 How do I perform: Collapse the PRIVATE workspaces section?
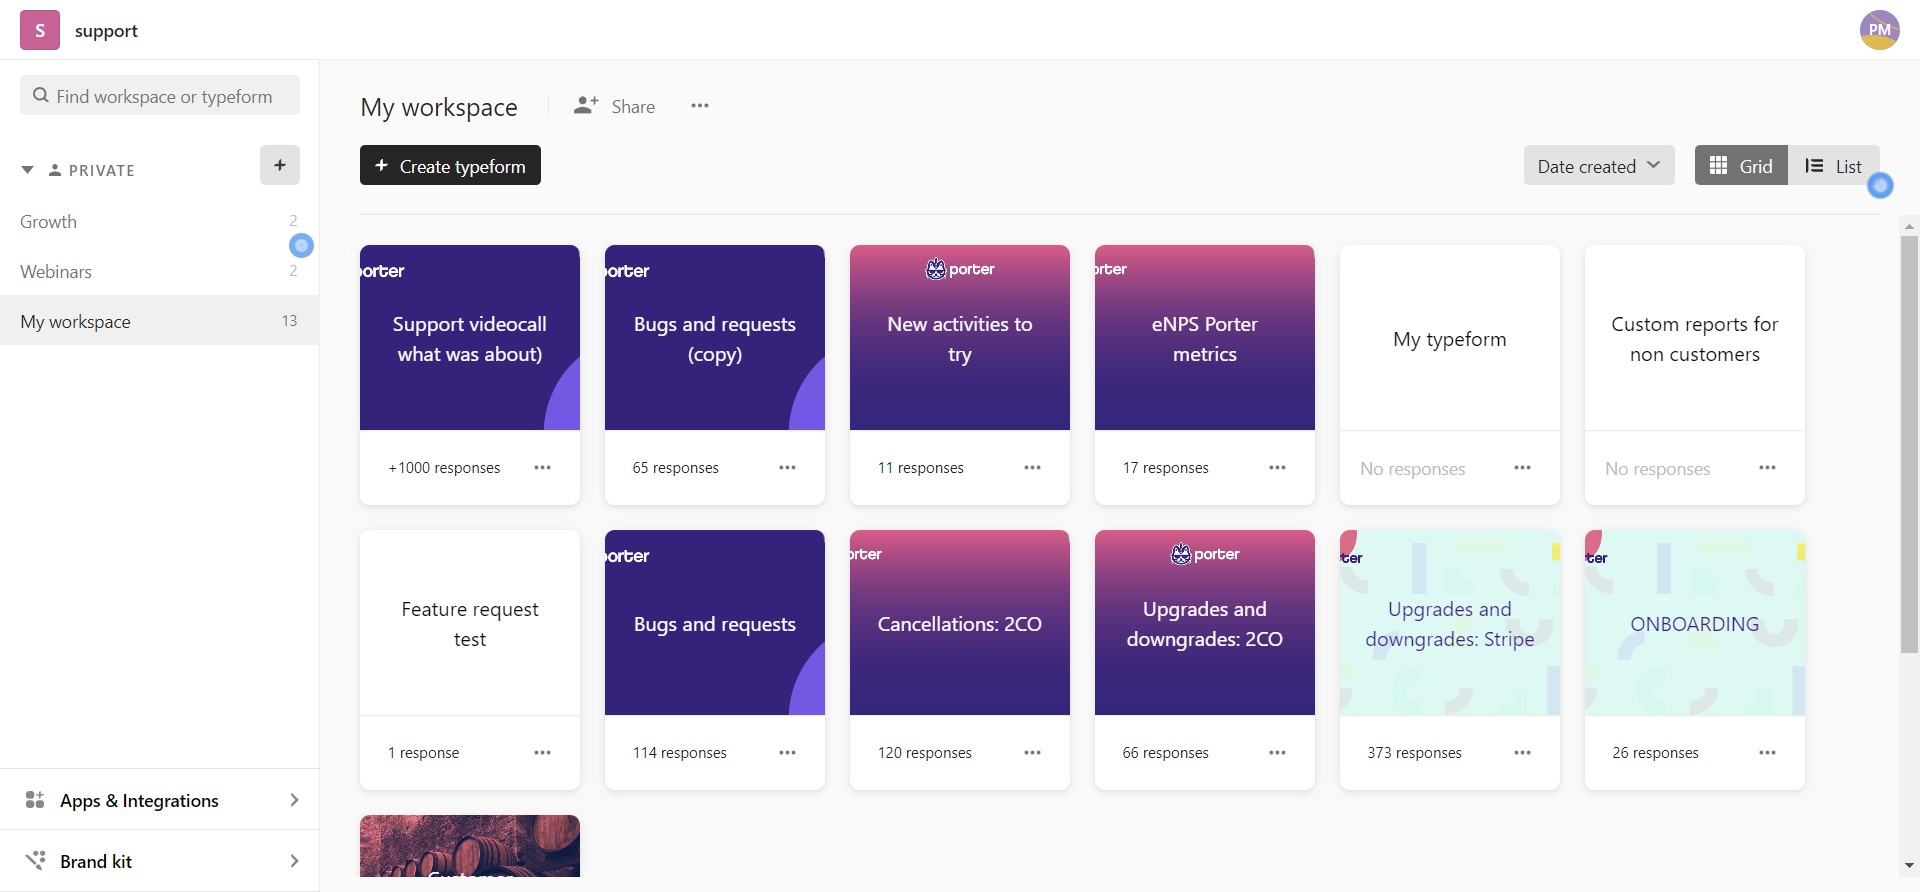(x=27, y=170)
